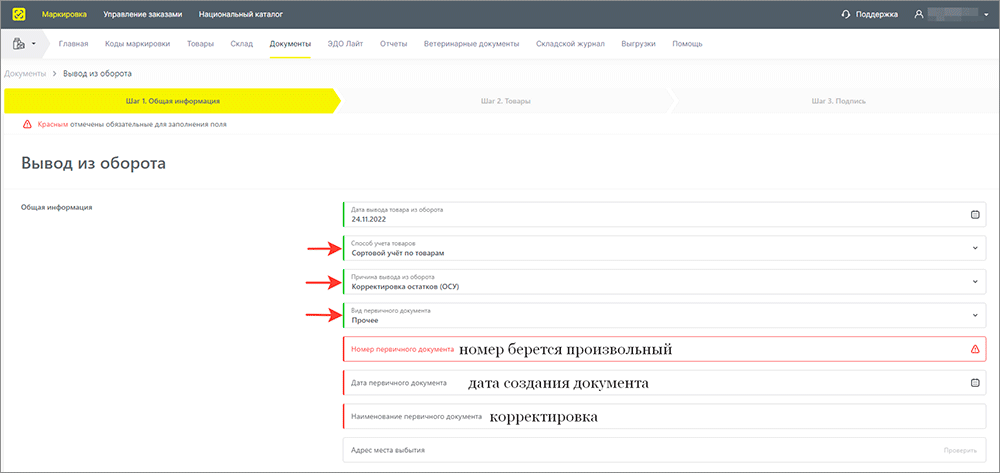Viewport: 1000px width, 473px height.
Task: Open the ЭДО Лайт tab
Action: (x=345, y=44)
